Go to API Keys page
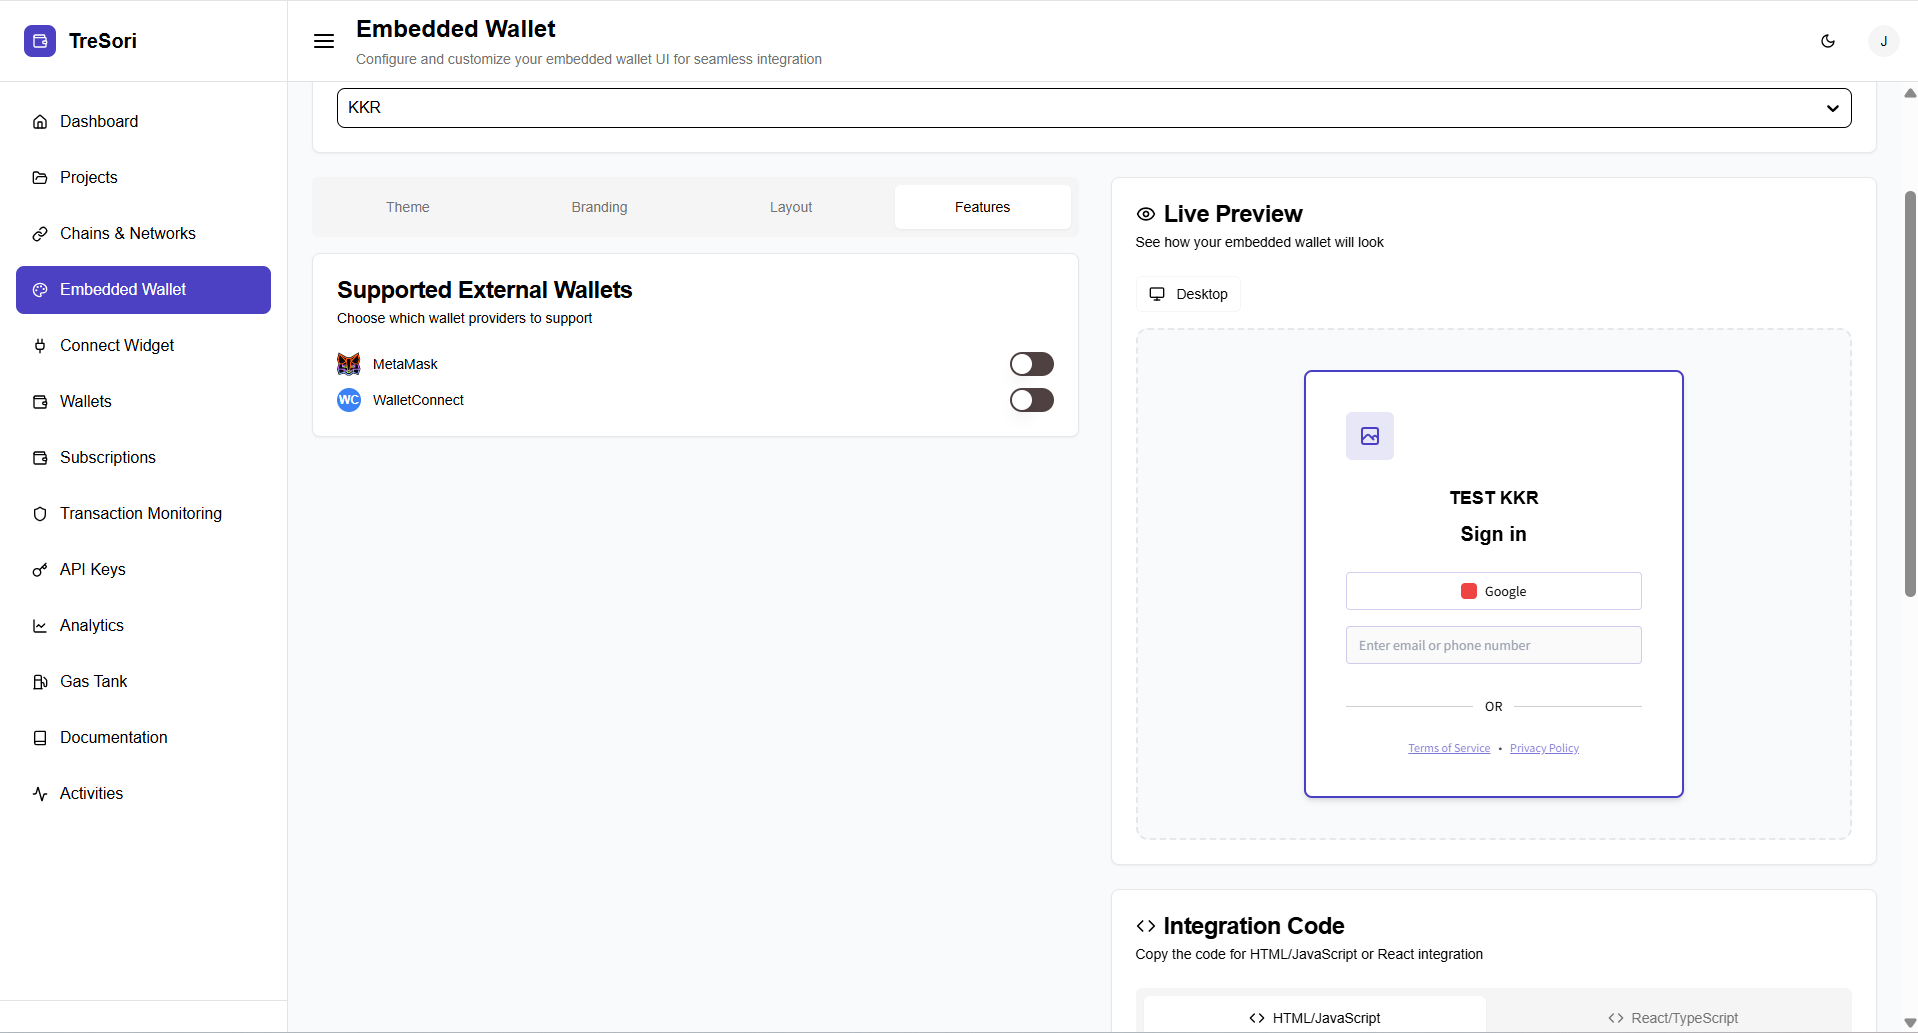The image size is (1918, 1033). [x=92, y=569]
